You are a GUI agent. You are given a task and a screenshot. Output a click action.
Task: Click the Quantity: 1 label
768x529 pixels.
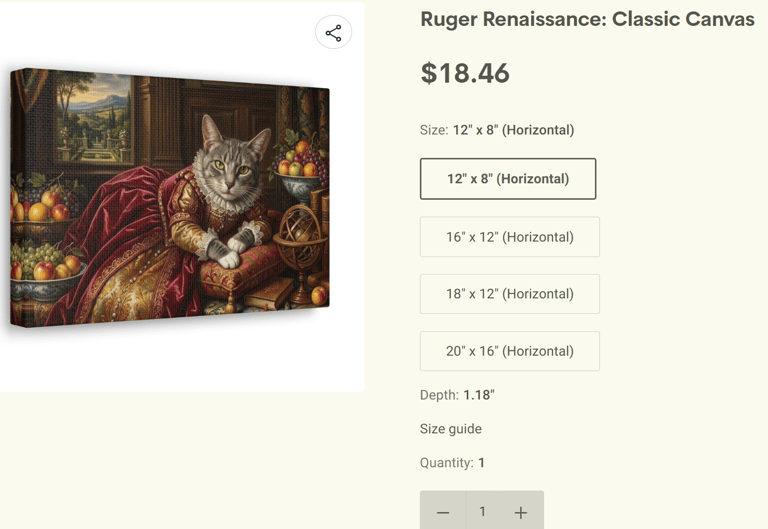[x=452, y=463]
